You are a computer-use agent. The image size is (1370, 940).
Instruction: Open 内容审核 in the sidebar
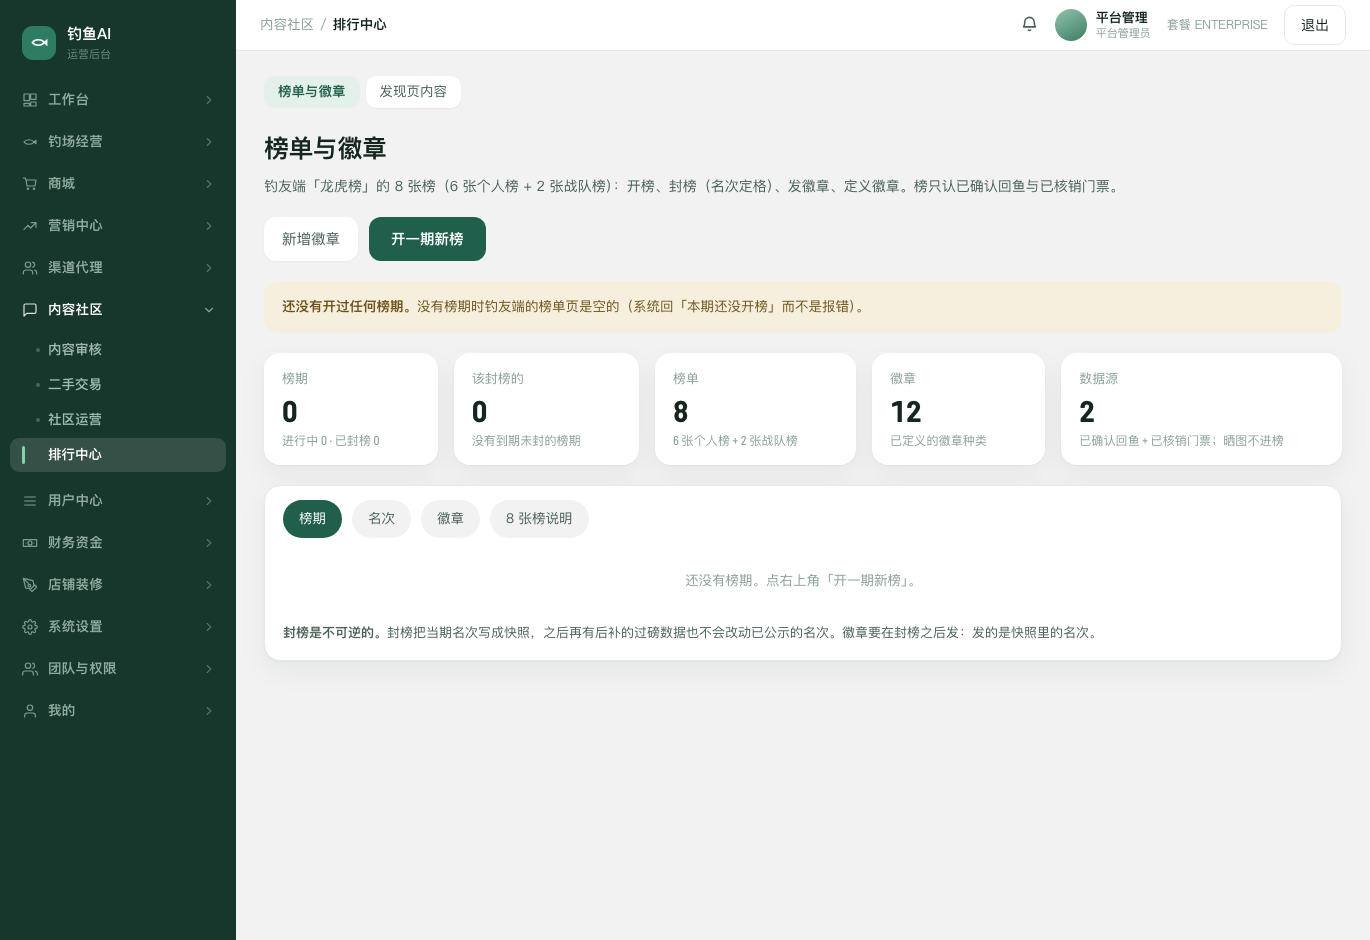pyautogui.click(x=118, y=350)
